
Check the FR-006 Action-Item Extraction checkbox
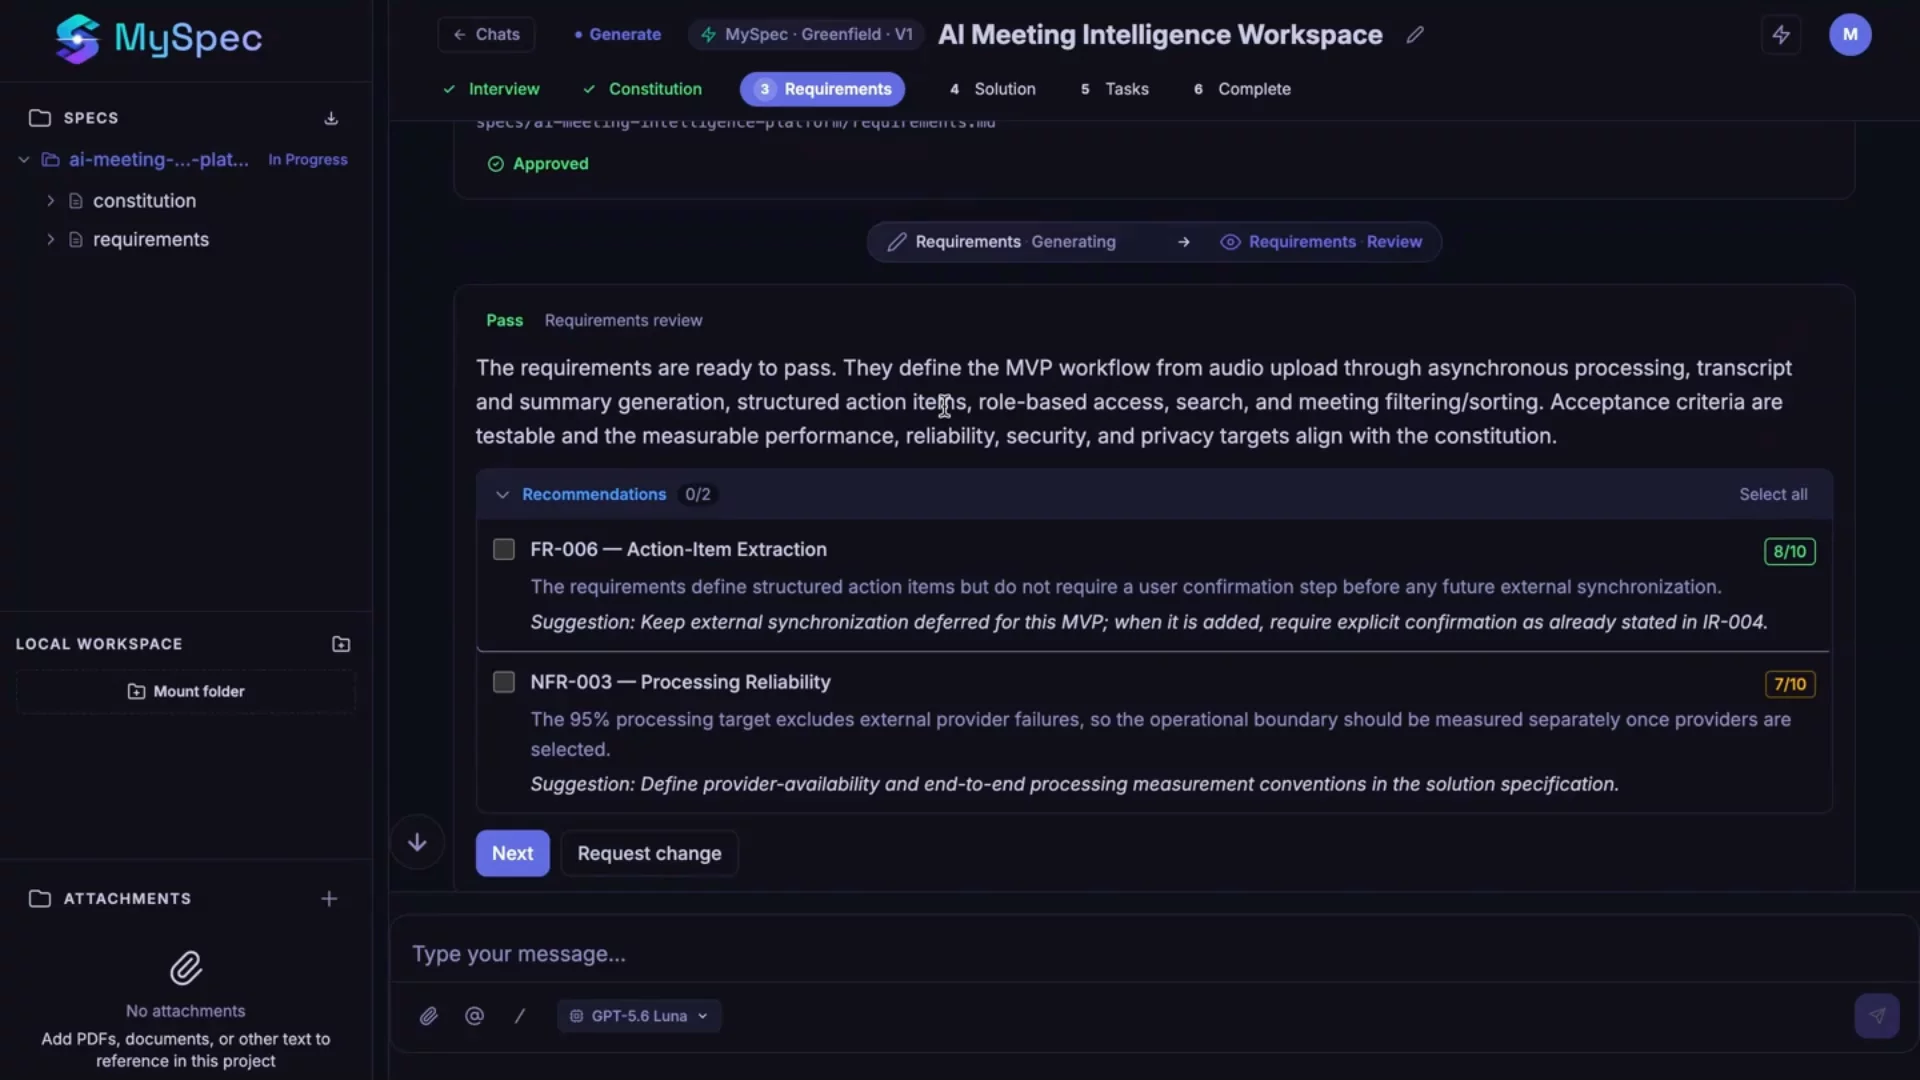(x=504, y=550)
